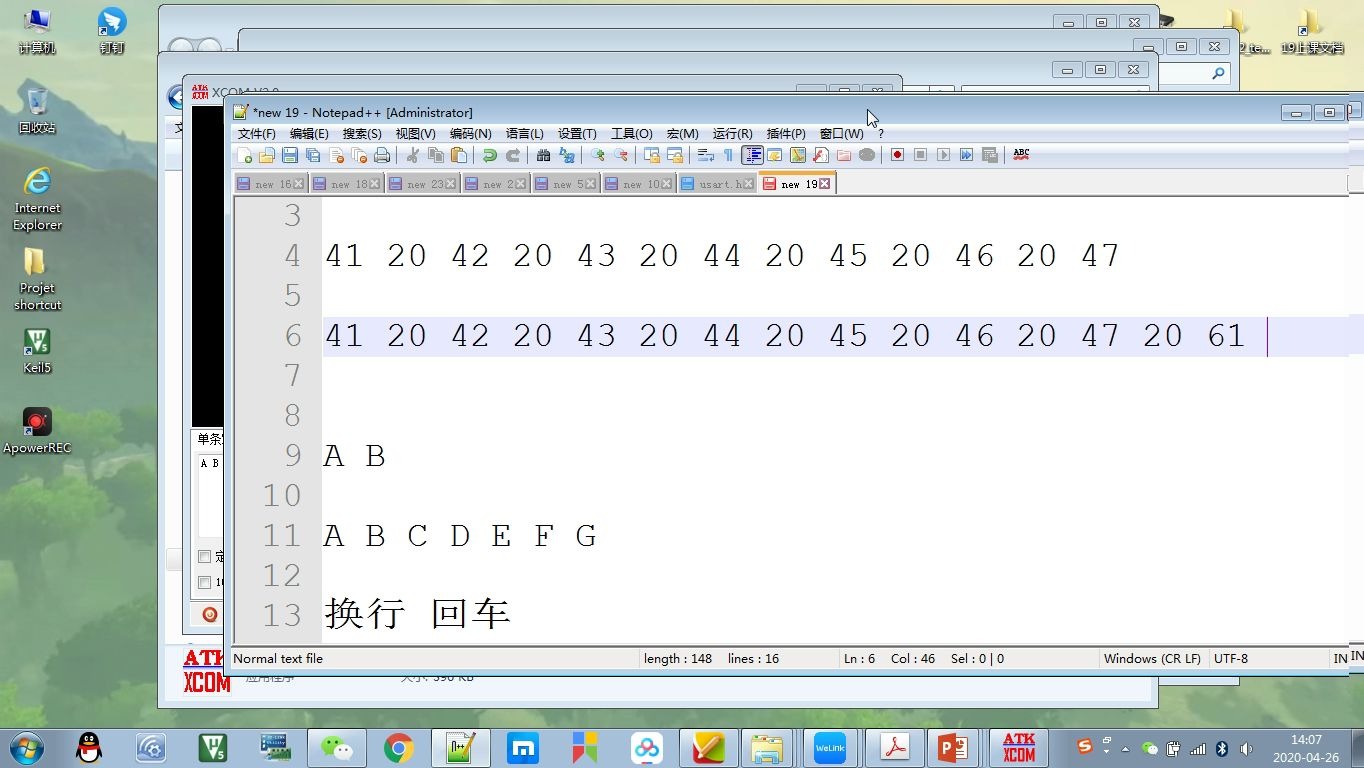Open the 插件(P) menu

(x=785, y=133)
